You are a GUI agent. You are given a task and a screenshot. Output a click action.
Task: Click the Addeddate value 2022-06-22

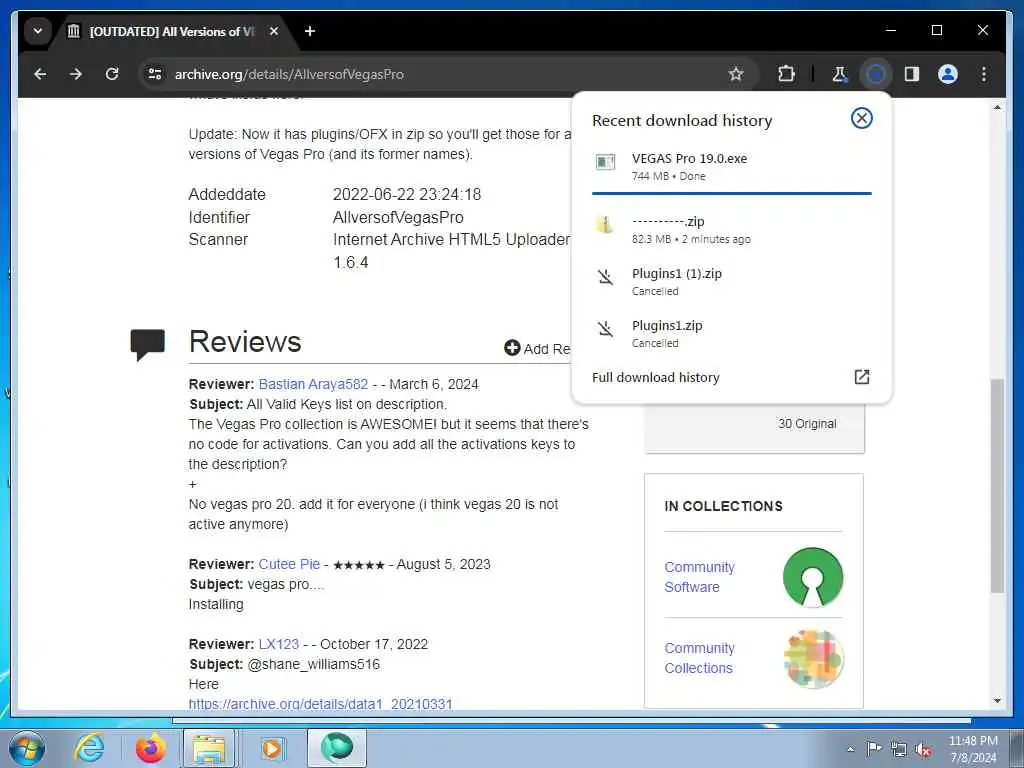tap(407, 195)
